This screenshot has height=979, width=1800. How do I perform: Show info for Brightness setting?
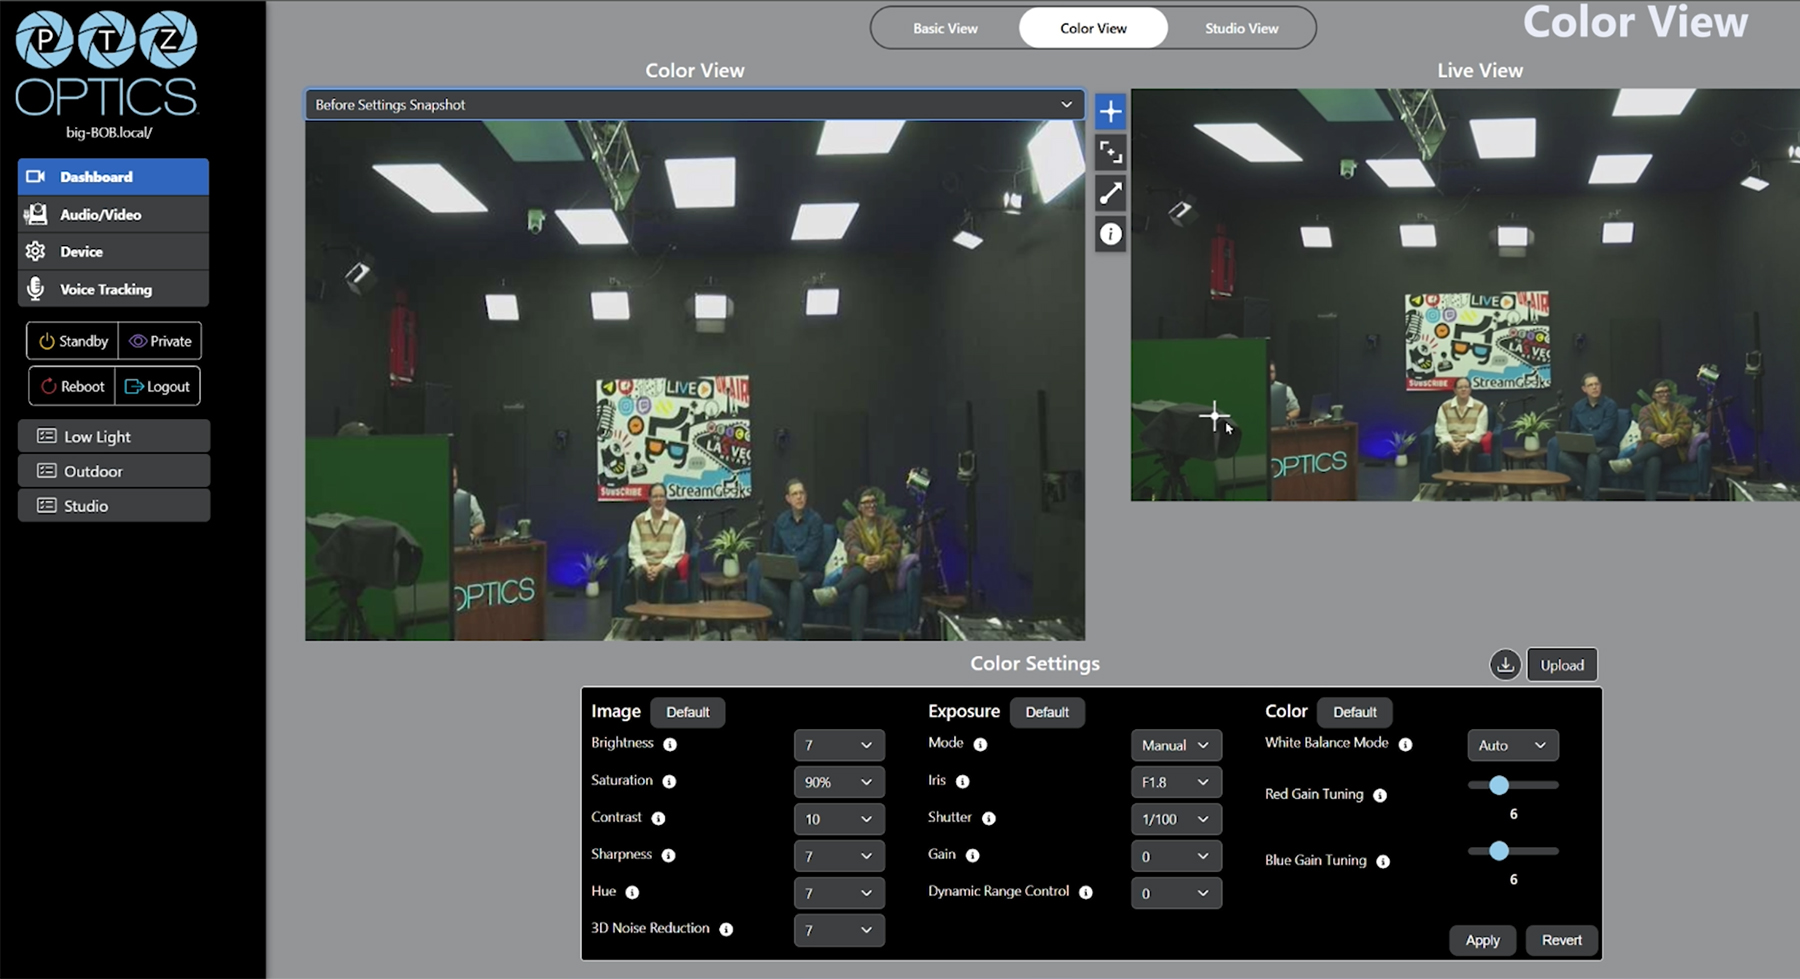pos(670,744)
